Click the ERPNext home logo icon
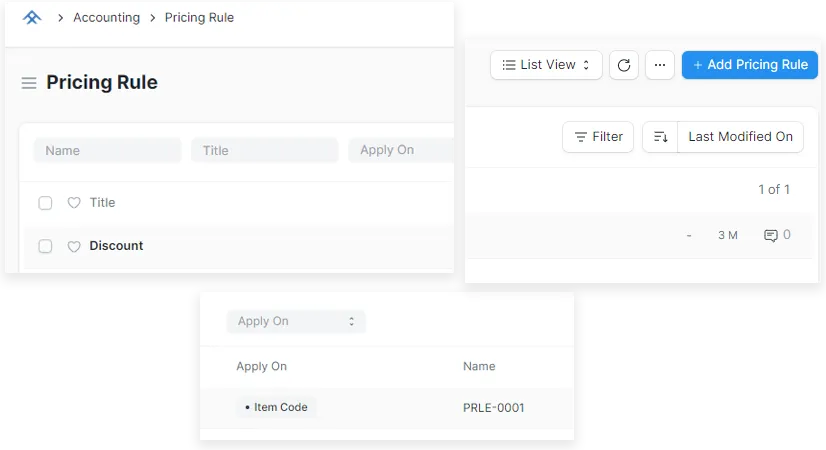Image resolution: width=826 pixels, height=450 pixels. [x=32, y=18]
